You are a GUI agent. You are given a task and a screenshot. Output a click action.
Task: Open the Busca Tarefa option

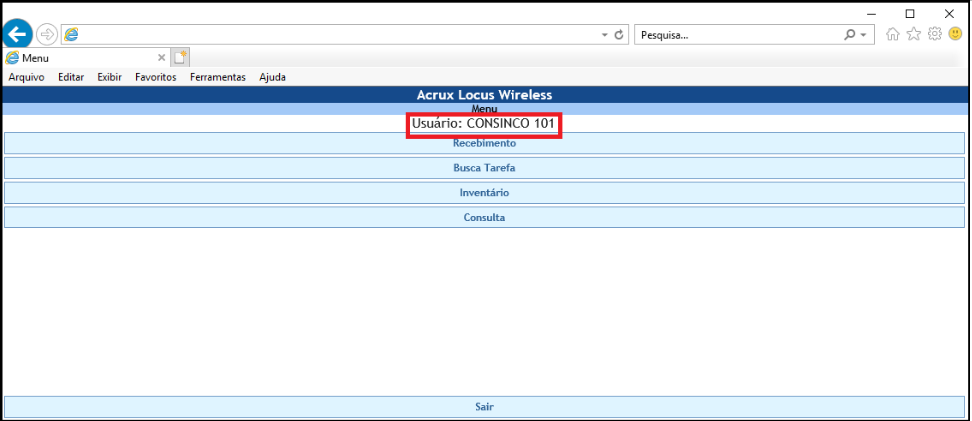tap(485, 168)
